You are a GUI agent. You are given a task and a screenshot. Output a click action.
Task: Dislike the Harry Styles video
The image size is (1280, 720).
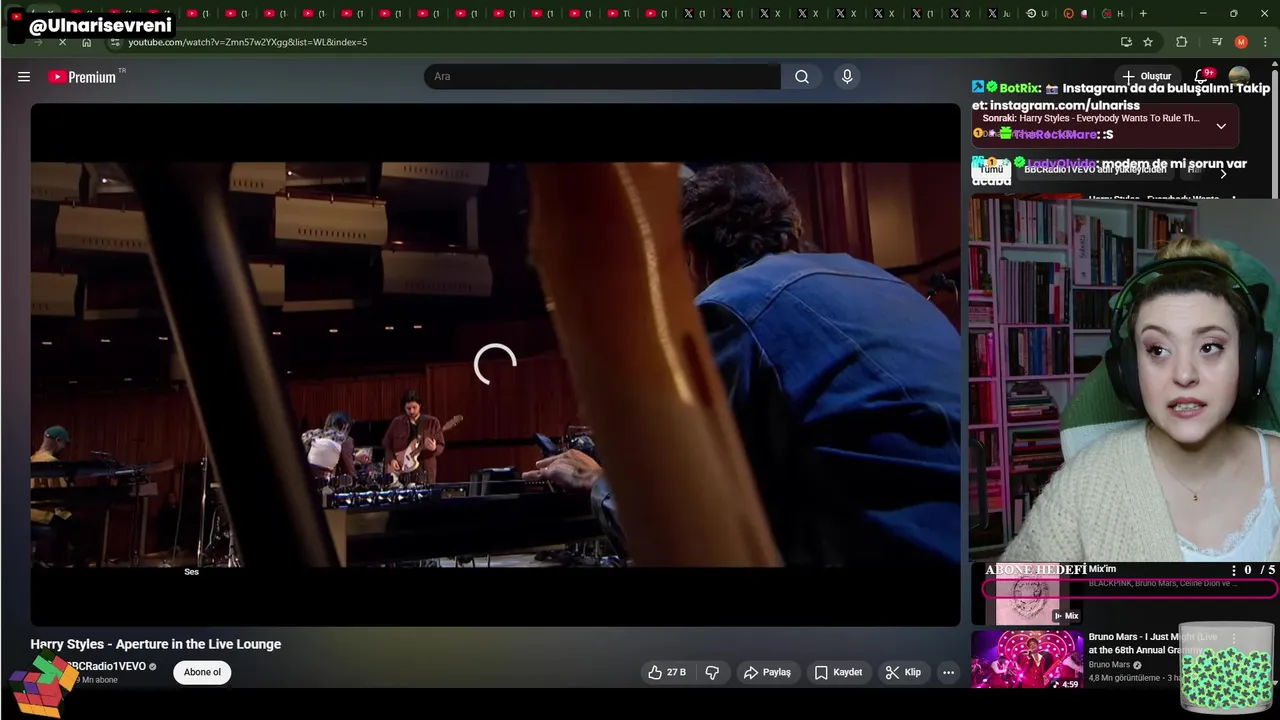(712, 672)
